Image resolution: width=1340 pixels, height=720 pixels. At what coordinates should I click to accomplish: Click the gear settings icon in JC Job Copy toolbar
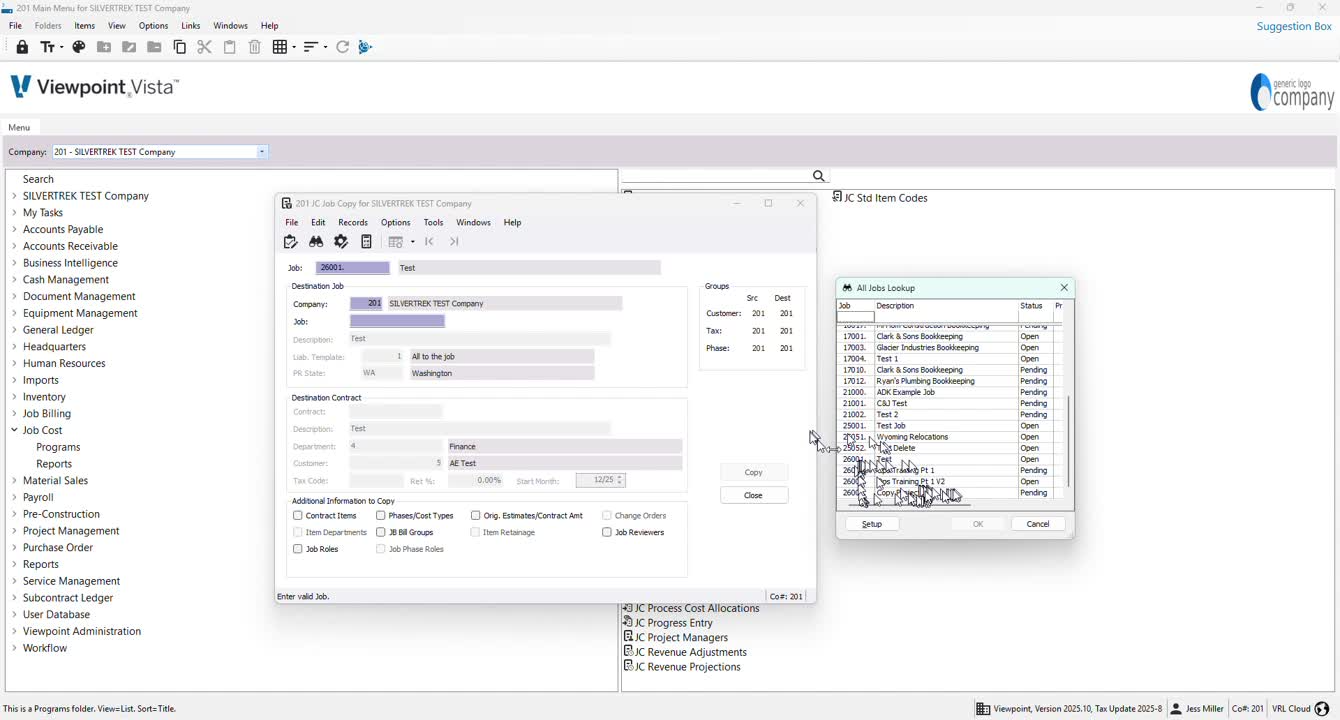[x=341, y=241]
